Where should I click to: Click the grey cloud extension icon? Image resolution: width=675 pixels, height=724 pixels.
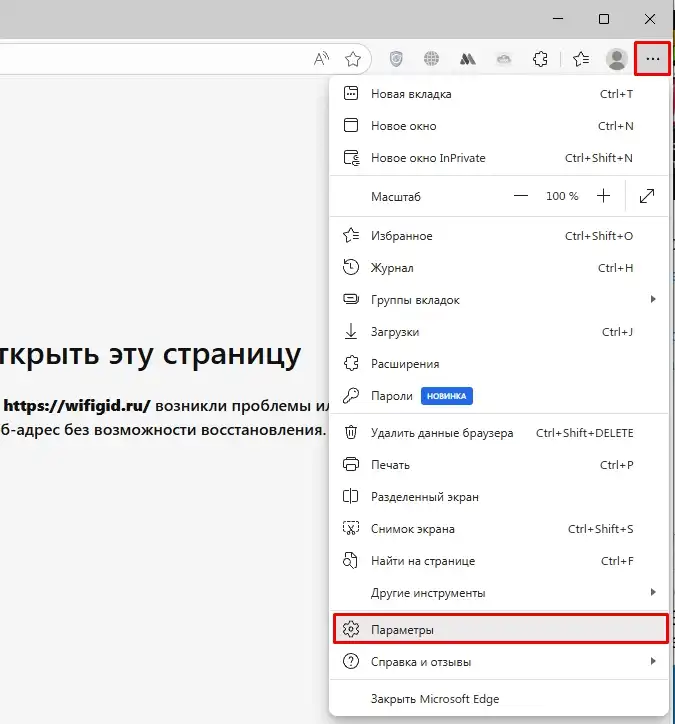[x=504, y=59]
